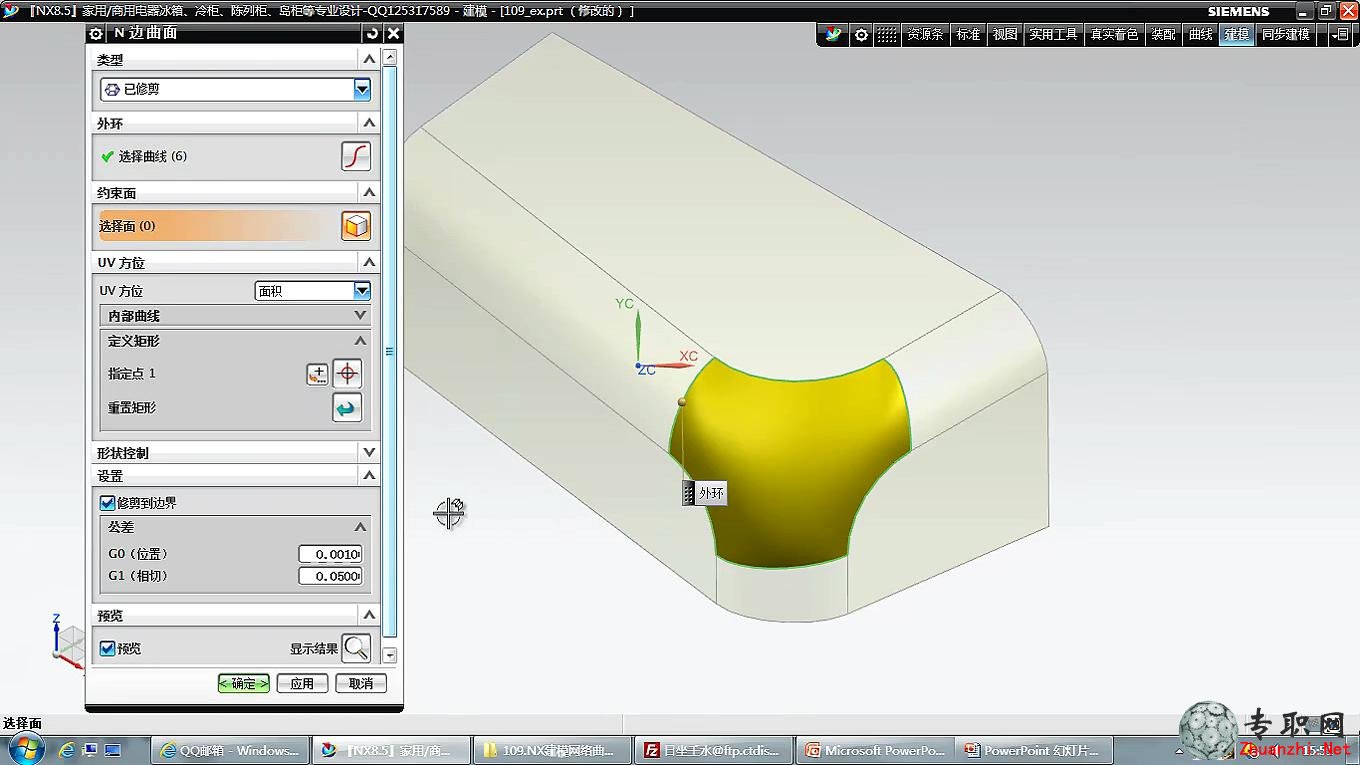Launch Internet Explorer from quick launch
Viewport: 1360px width, 765px height.
point(67,749)
